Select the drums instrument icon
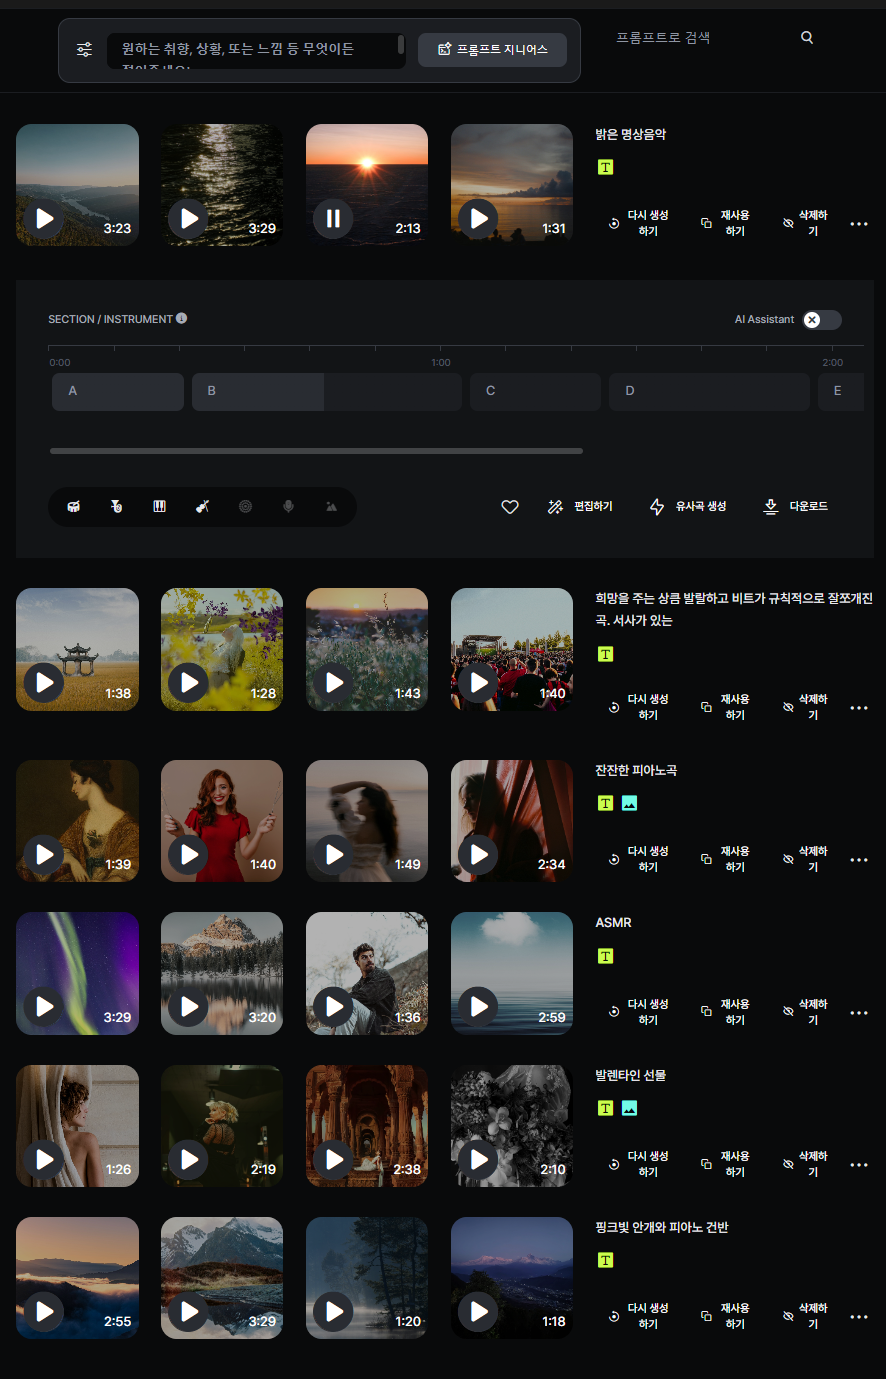The image size is (886, 1379). point(74,507)
